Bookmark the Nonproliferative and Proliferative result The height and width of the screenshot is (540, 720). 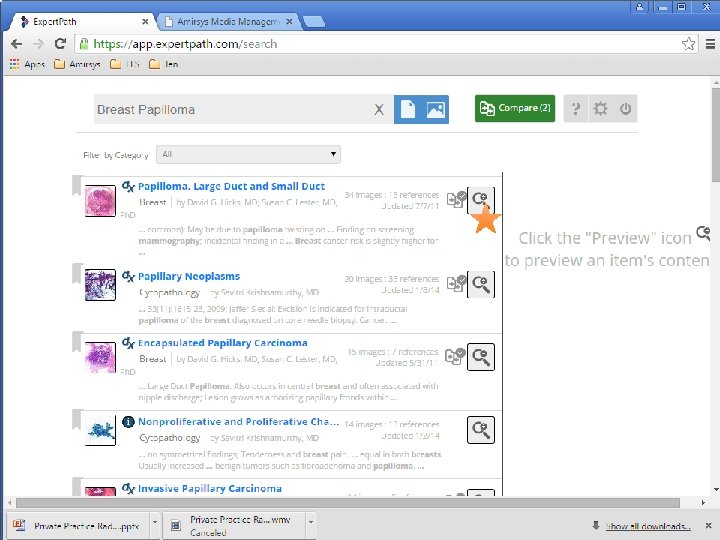coord(77,419)
